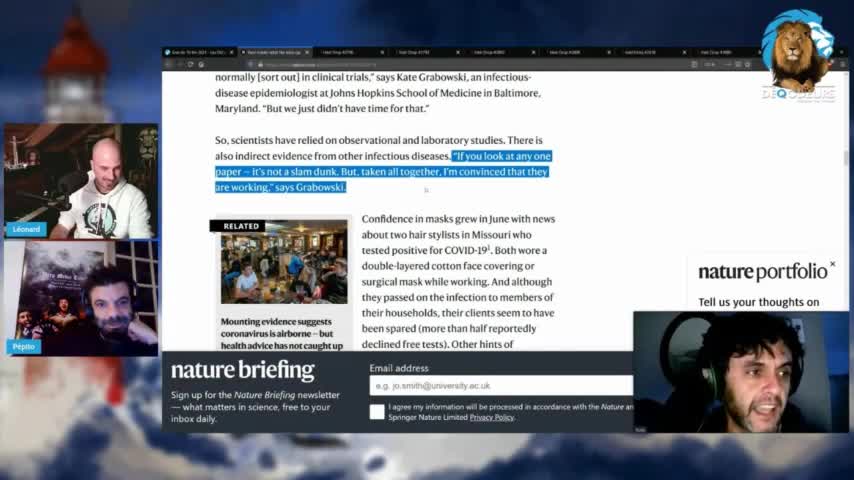Screen dimensions: 854x480
Task: Click the Email address input field
Action: coord(501,385)
